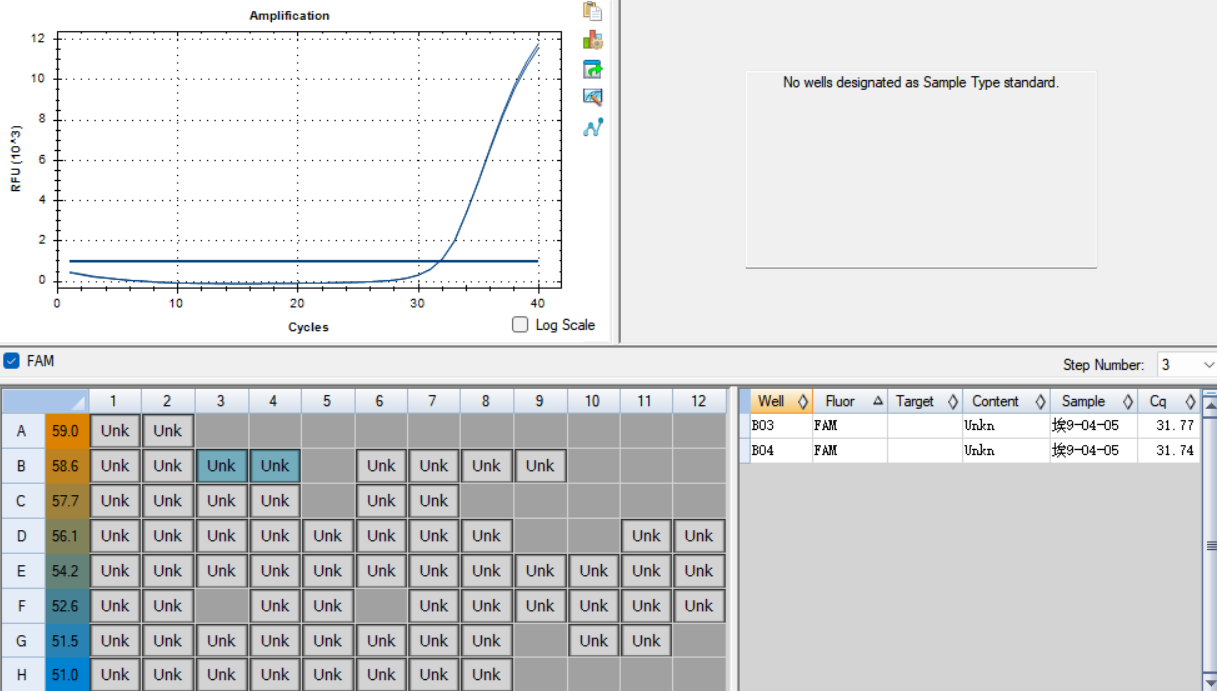The image size is (1217, 691).
Task: Sort by the Fluor column header
Action: [850, 401]
